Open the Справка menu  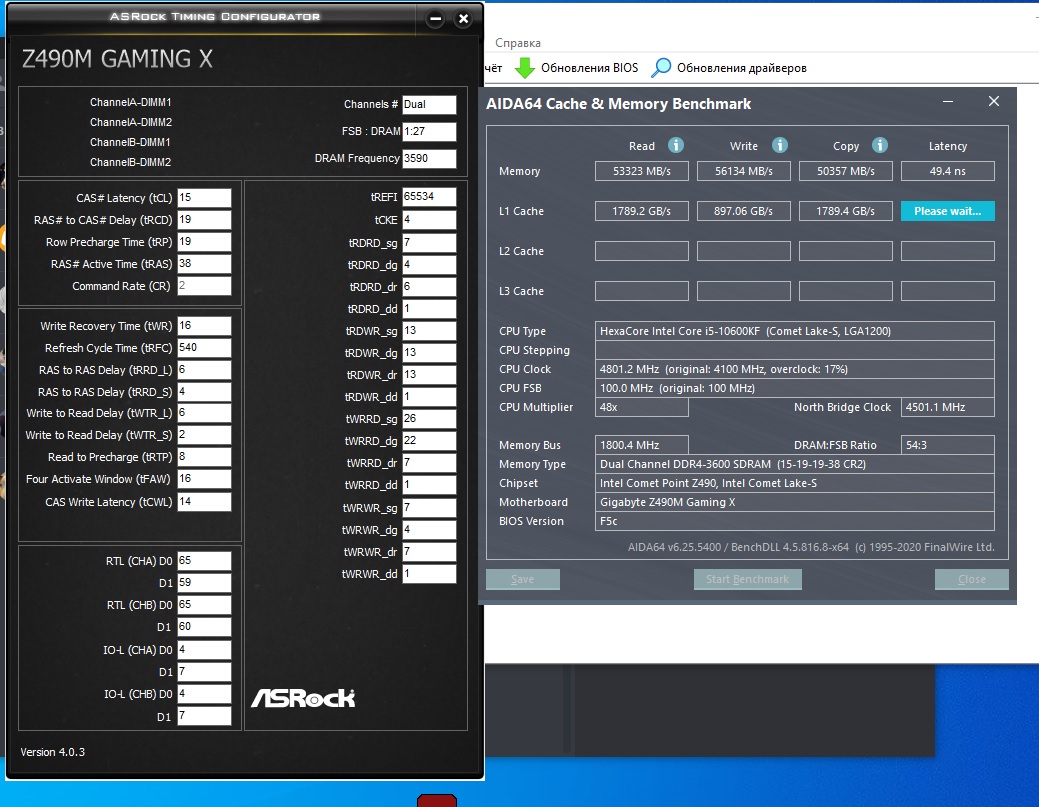tap(518, 43)
